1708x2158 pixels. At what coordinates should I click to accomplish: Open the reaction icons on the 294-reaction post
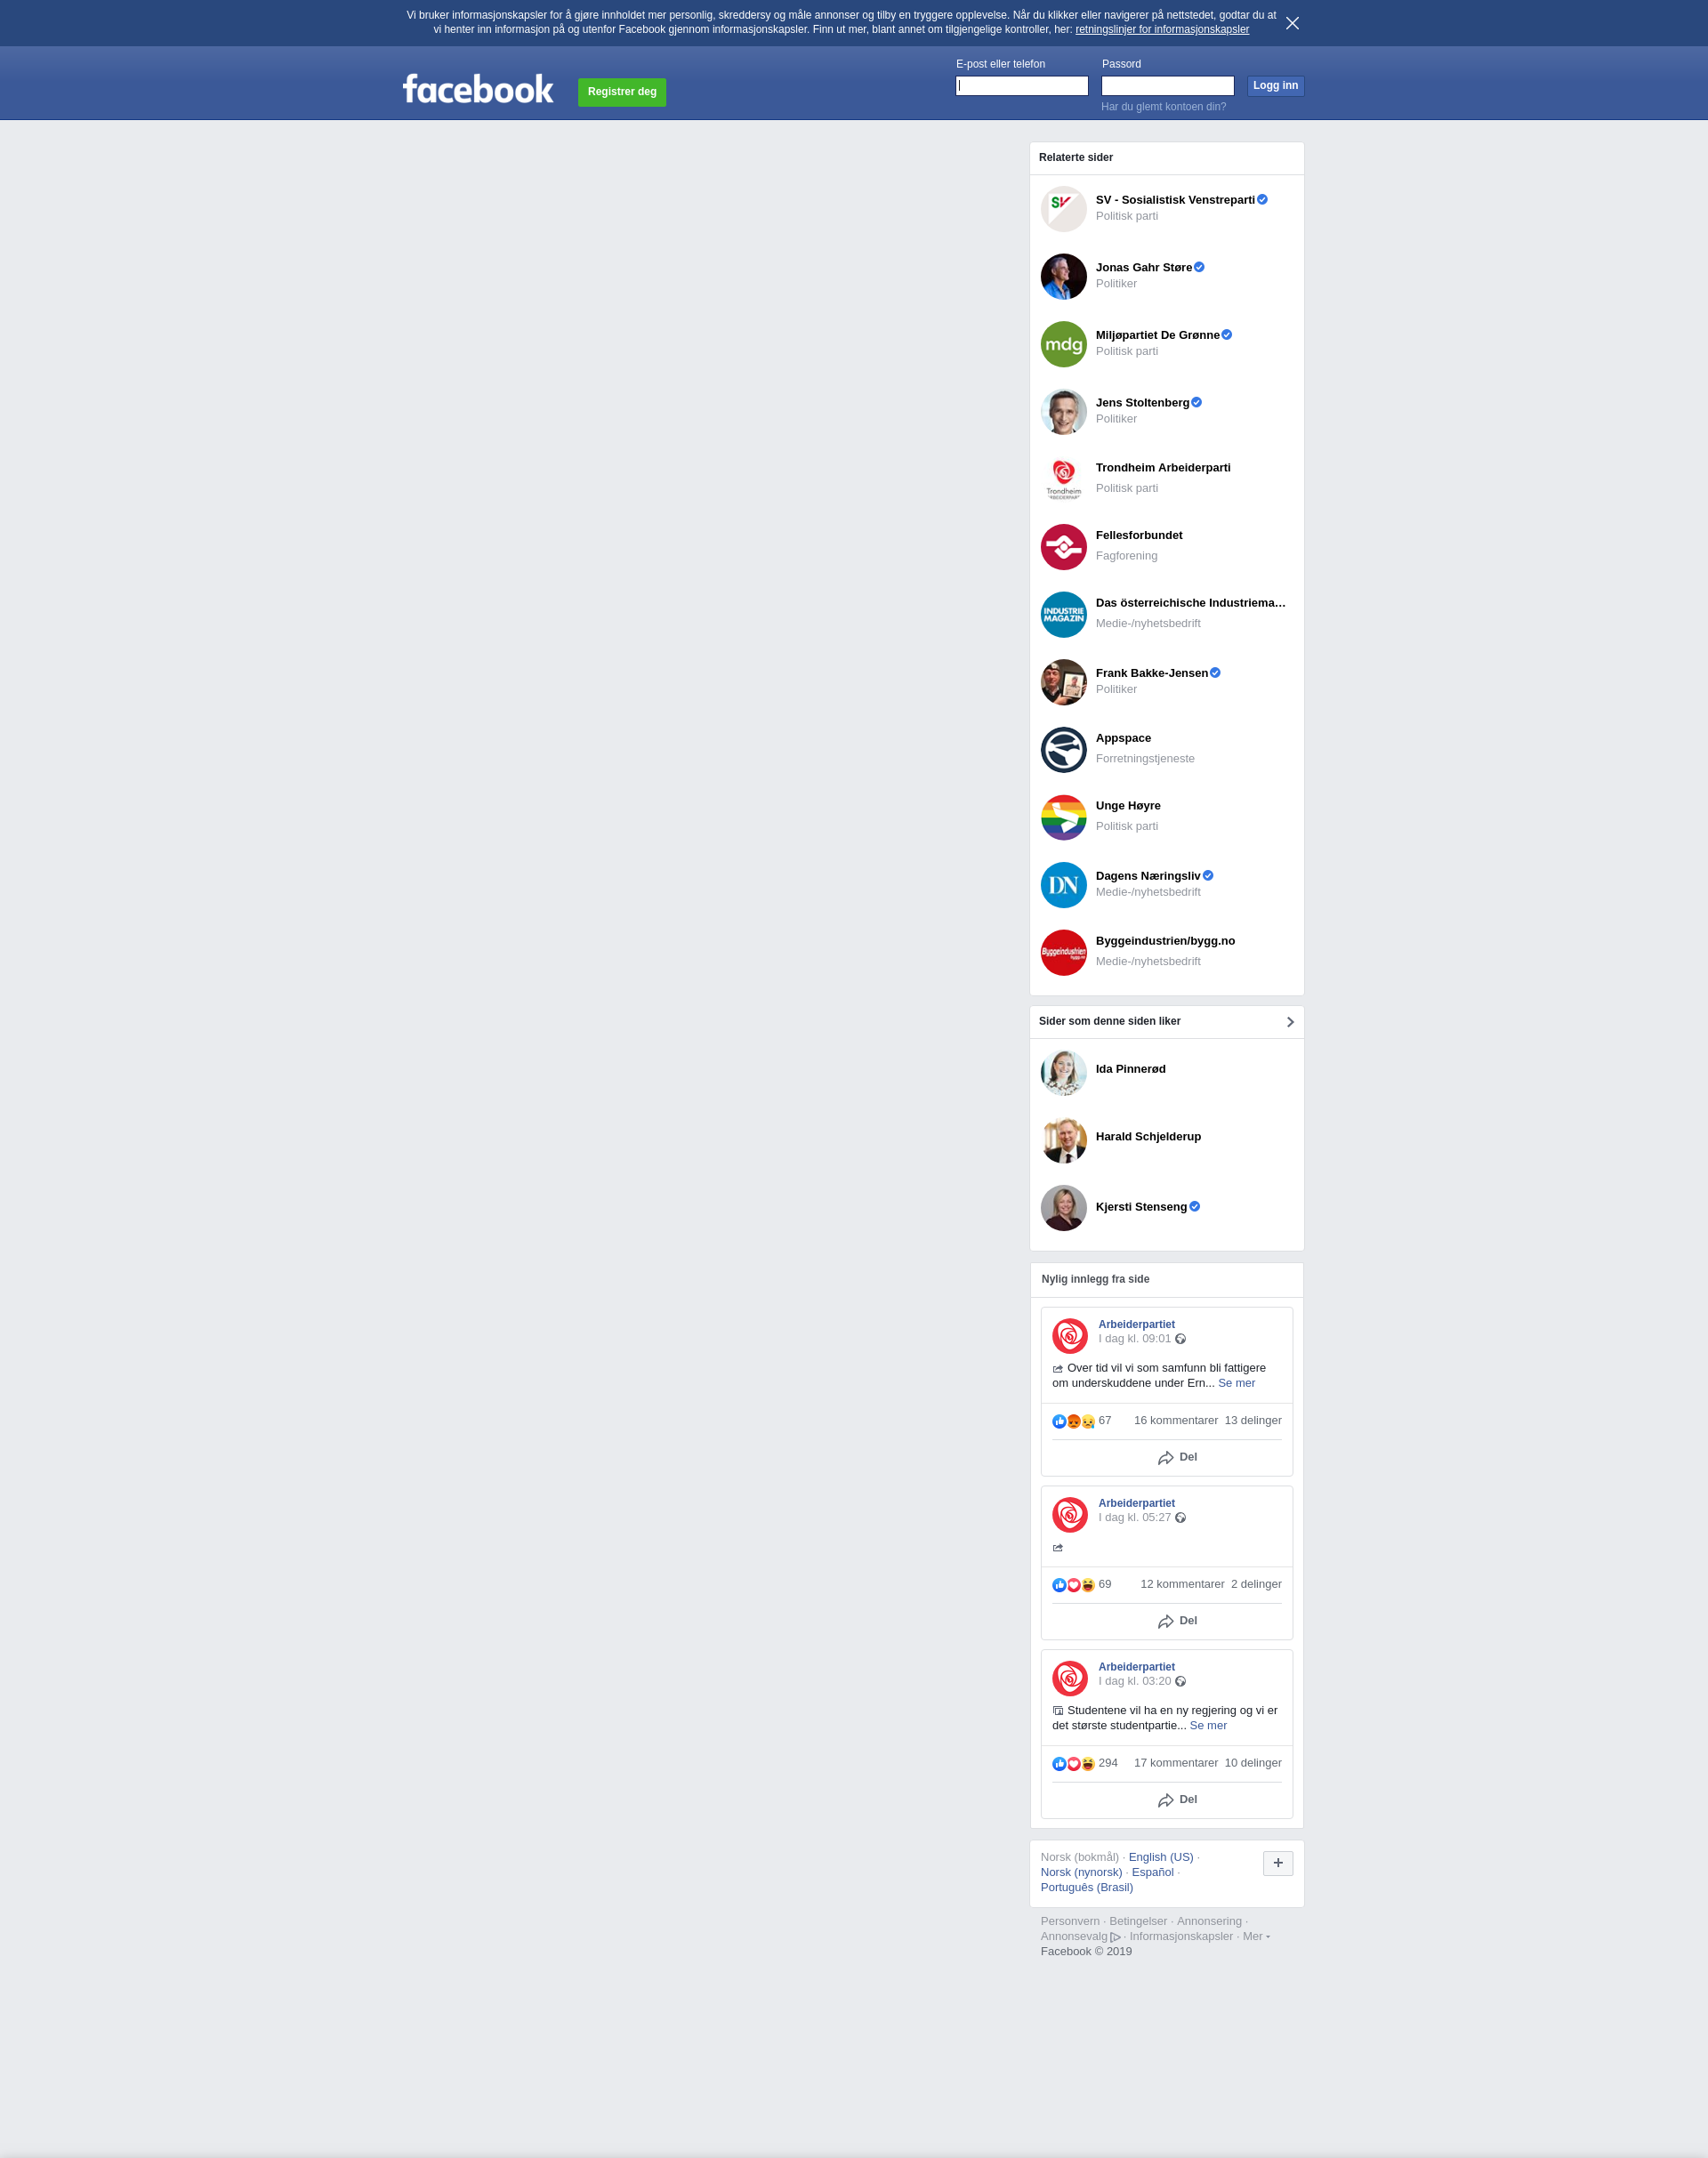click(x=1073, y=1764)
